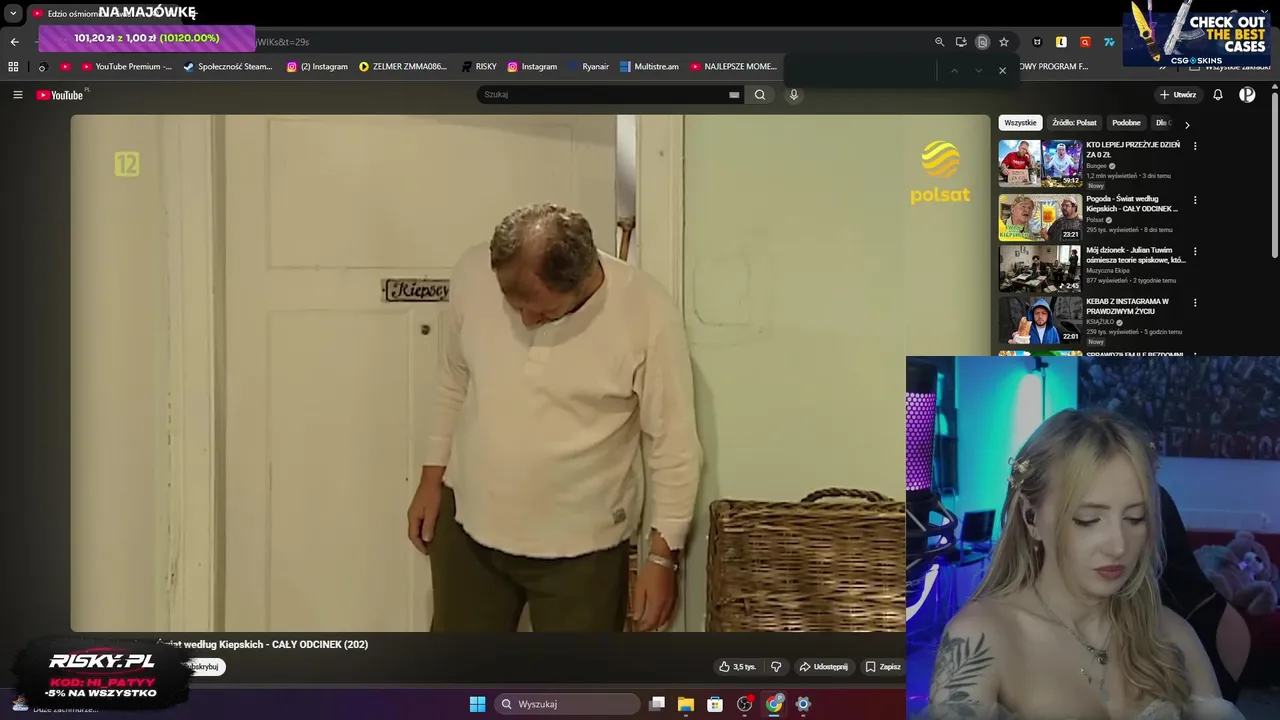This screenshot has height=720, width=1280.
Task: Save the video with Zapisz
Action: coord(883,667)
